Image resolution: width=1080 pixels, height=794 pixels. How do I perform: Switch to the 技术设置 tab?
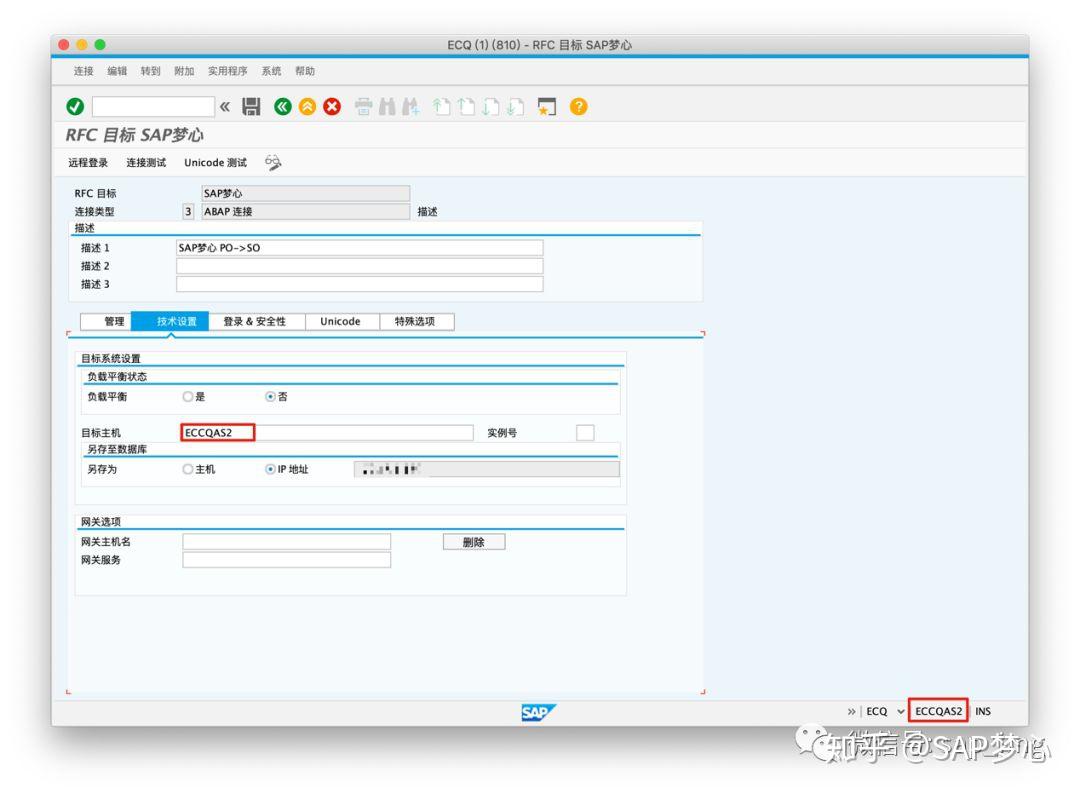point(170,322)
